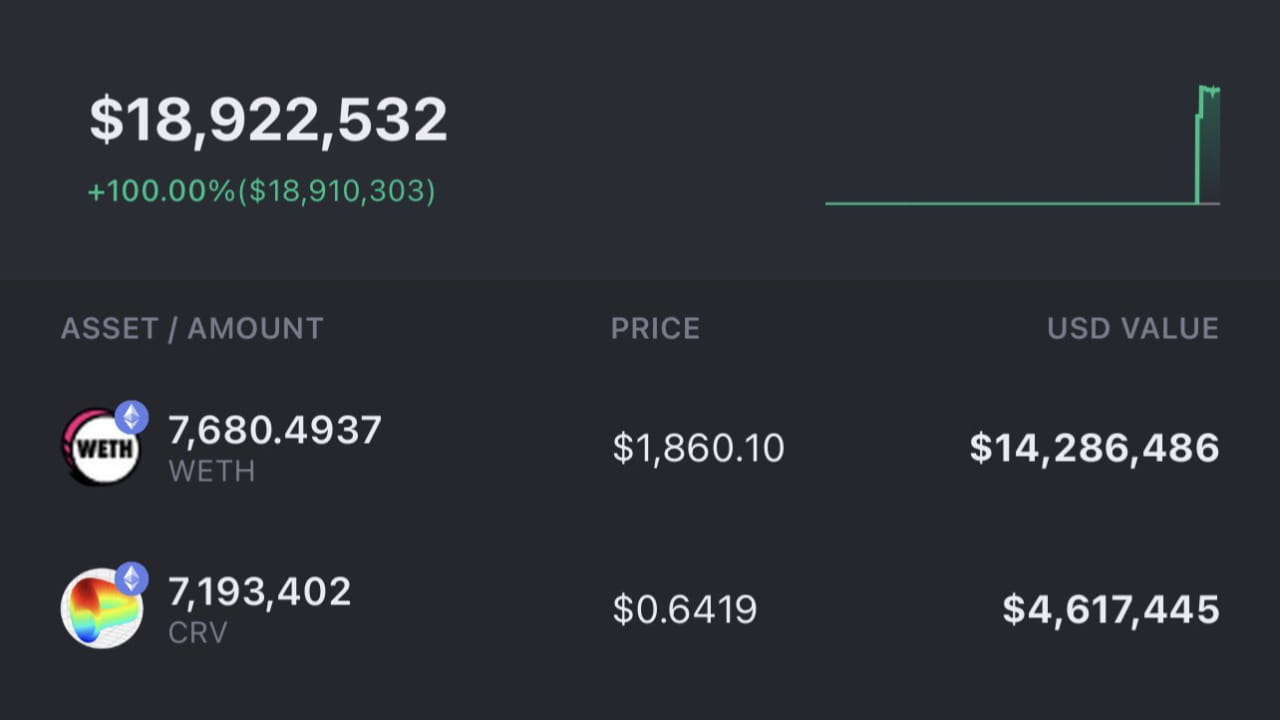Sort by the PRICE column header
This screenshot has width=1280, height=720.
655,328
